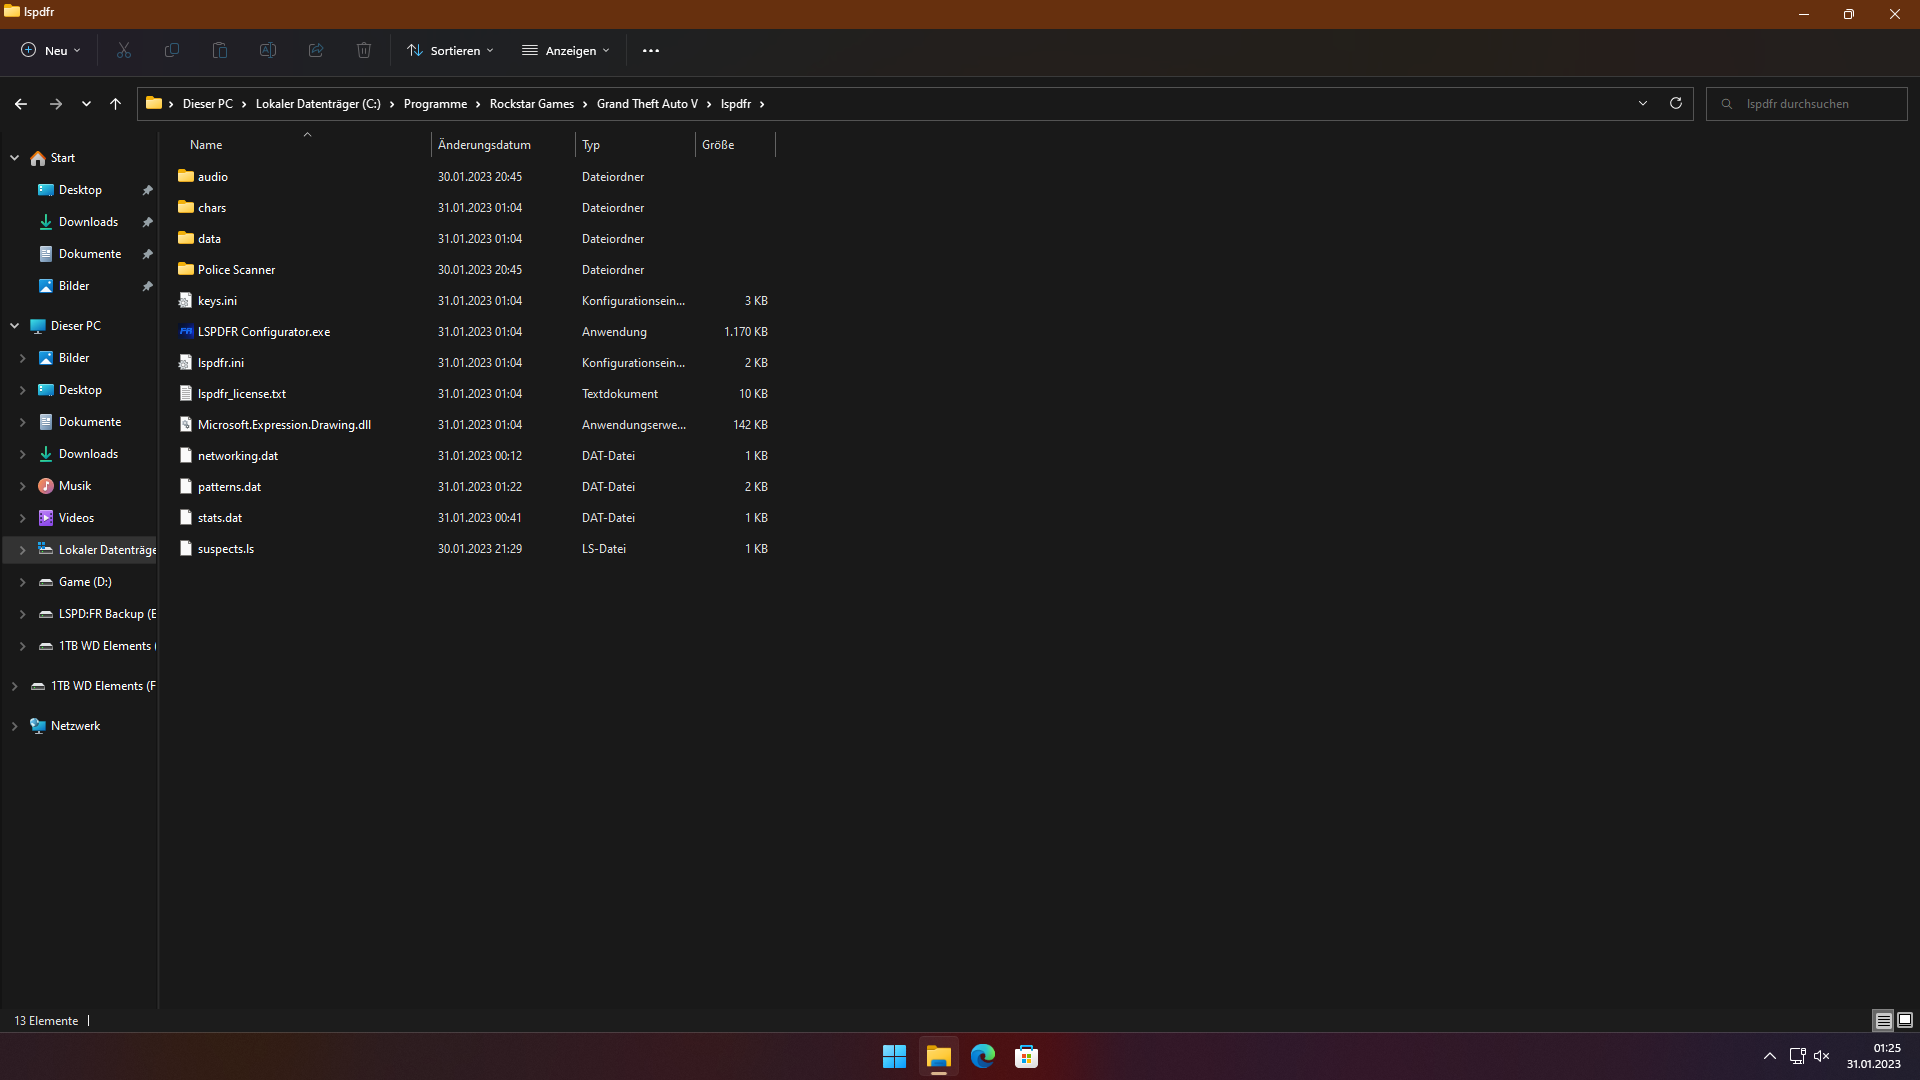Select the LSPDFR Configurator.exe file

[x=263, y=332]
